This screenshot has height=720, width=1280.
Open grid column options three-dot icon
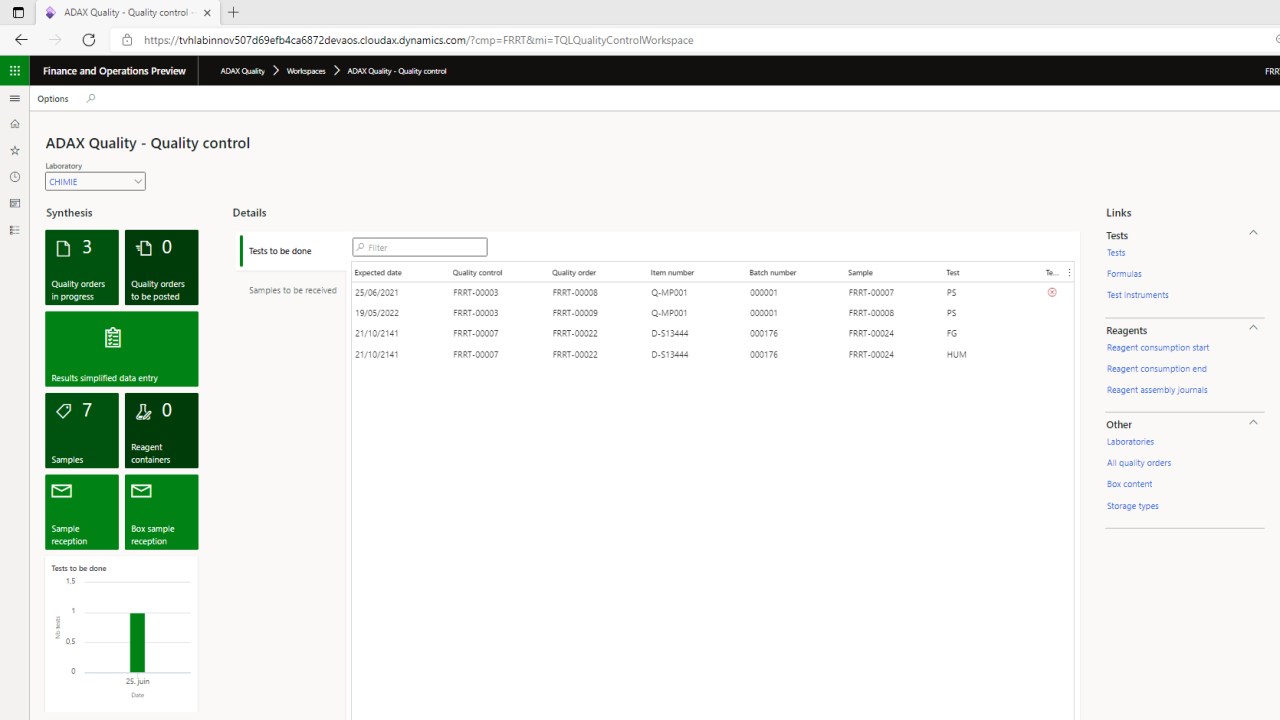point(1069,272)
